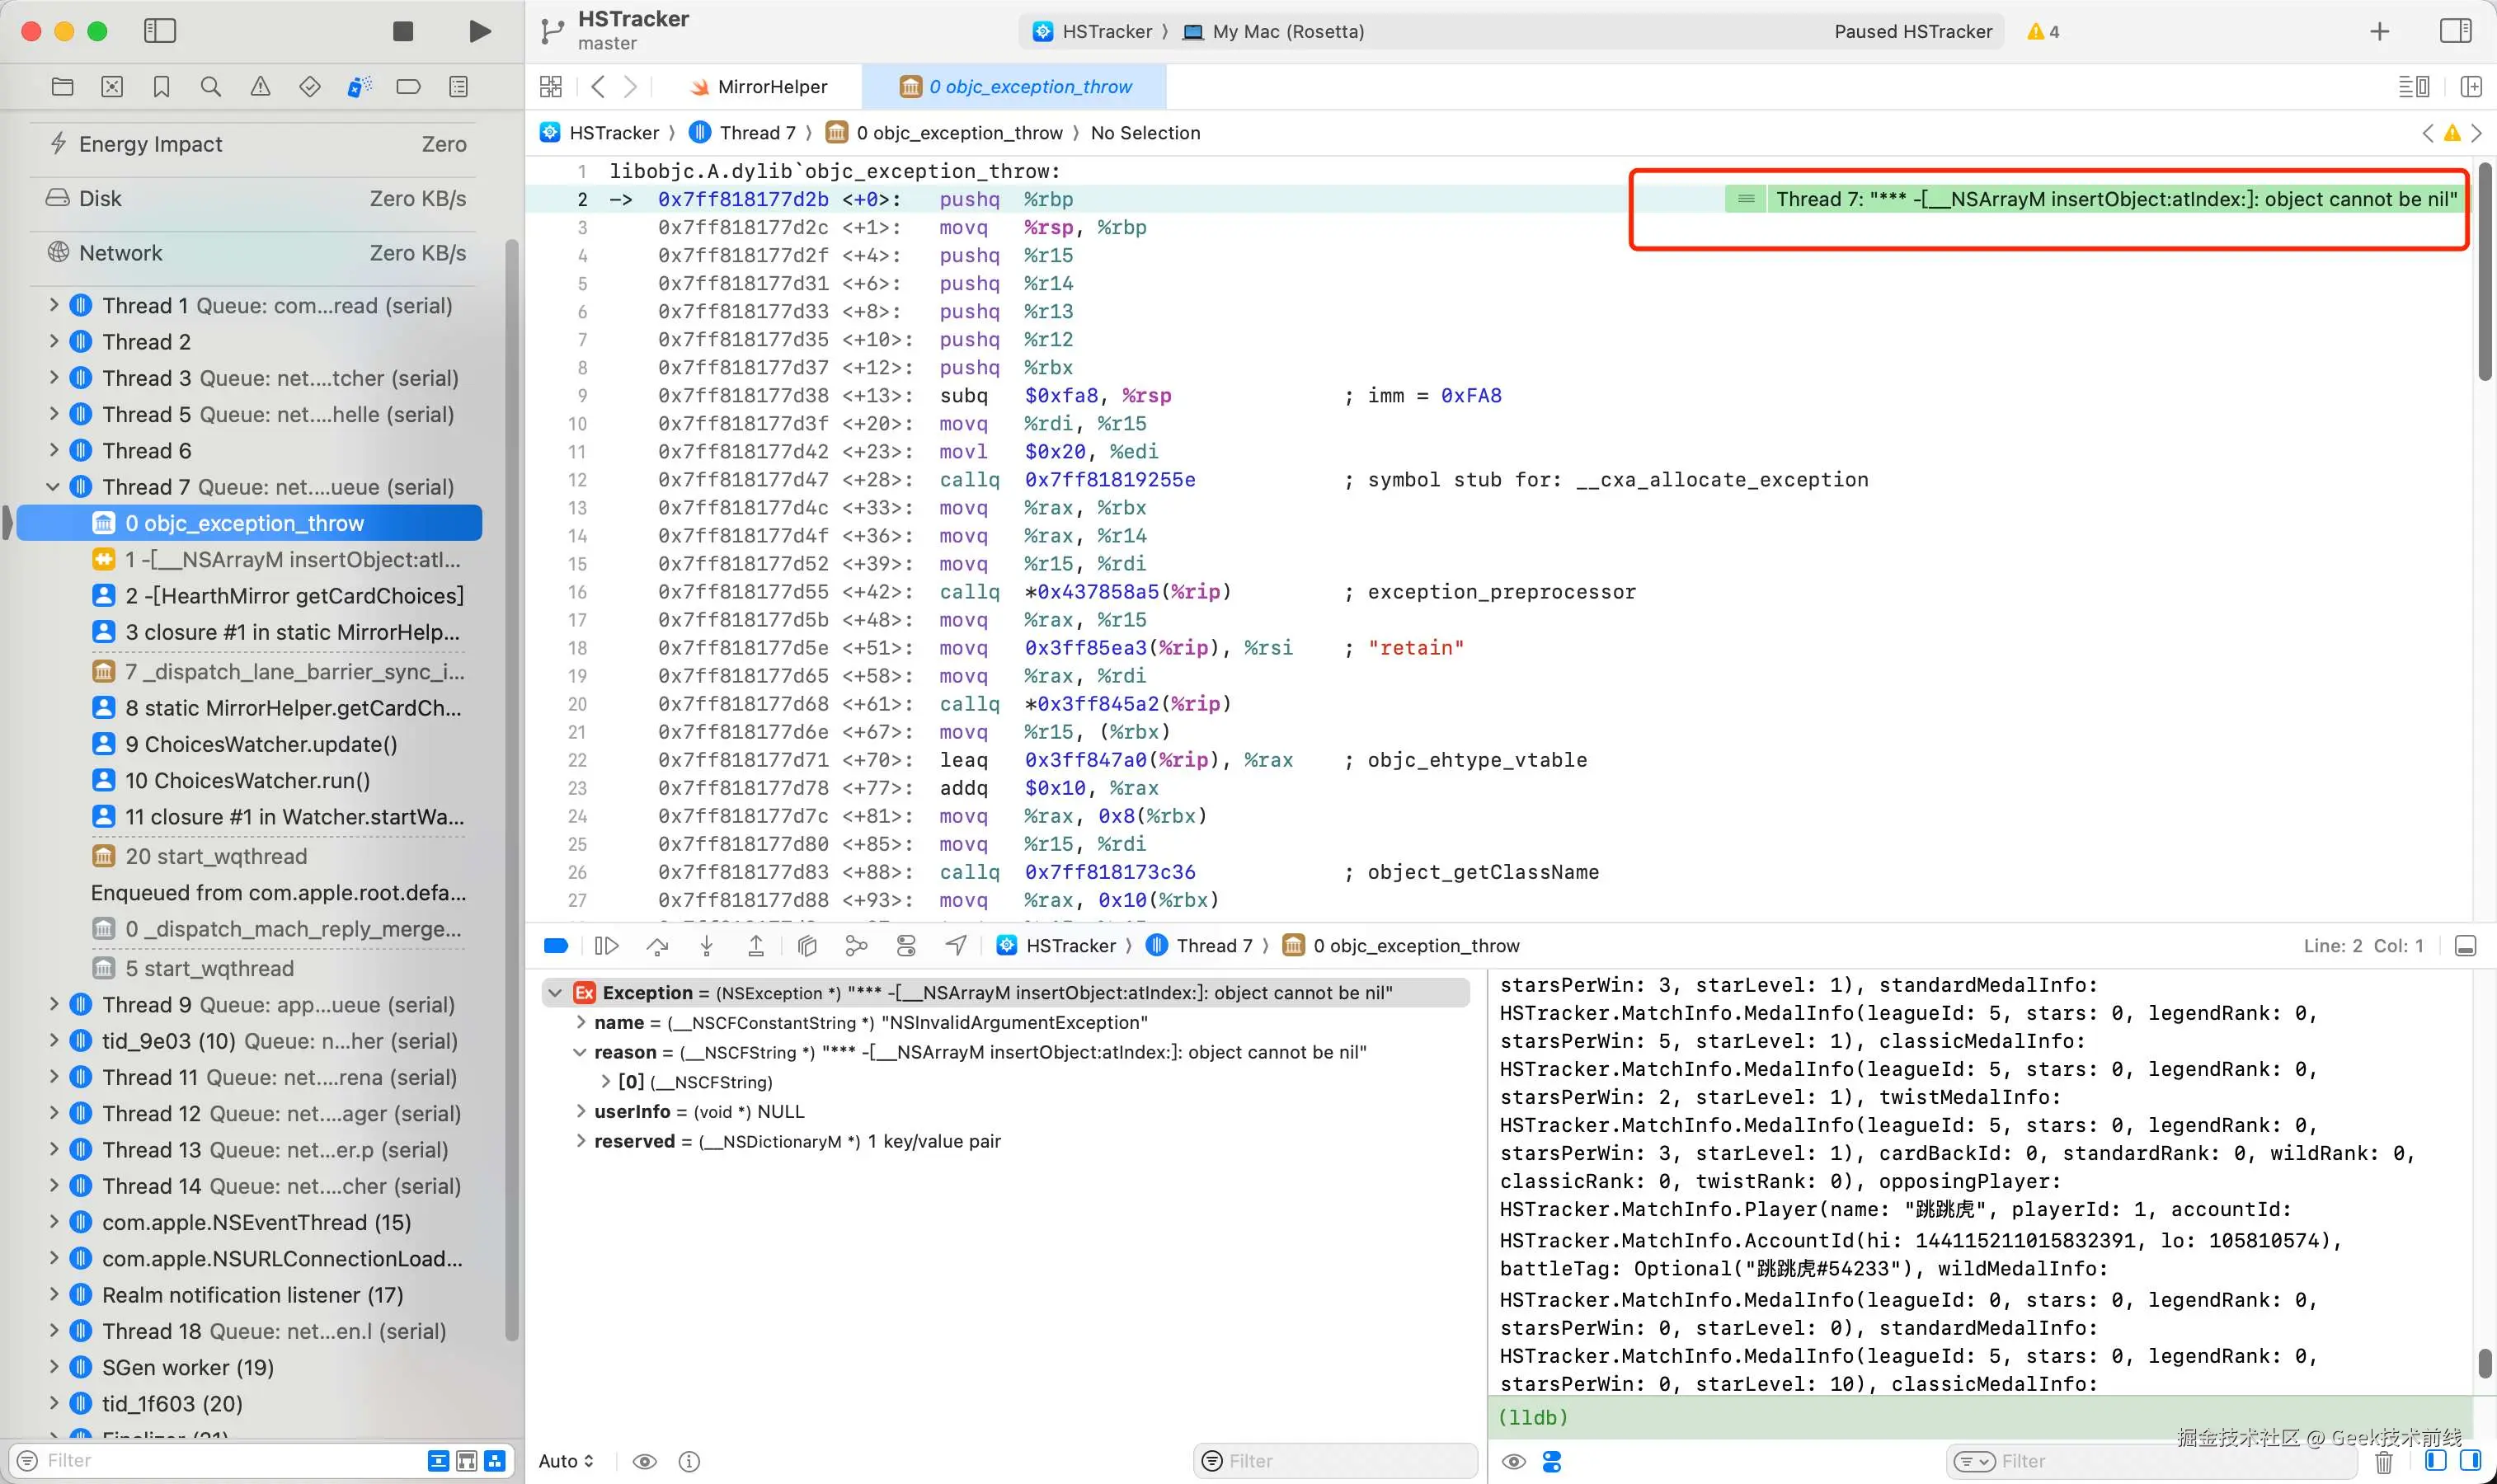Click the Simulate Location arrow icon

[x=956, y=946]
